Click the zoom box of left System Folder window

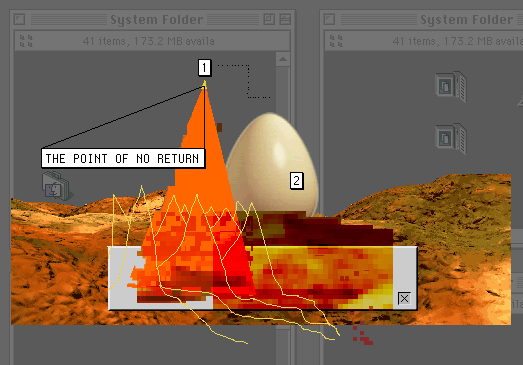coord(269,19)
